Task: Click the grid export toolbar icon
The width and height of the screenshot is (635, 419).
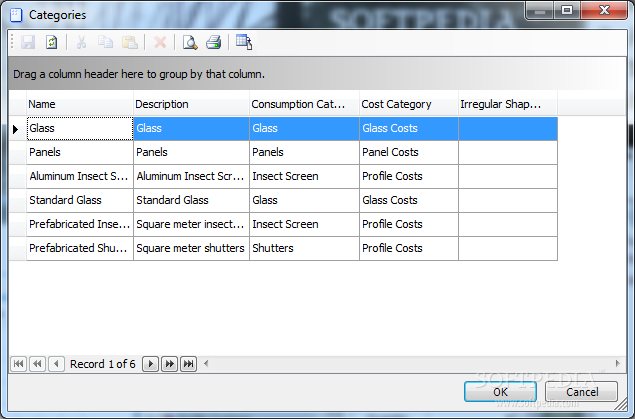Action: coord(244,42)
